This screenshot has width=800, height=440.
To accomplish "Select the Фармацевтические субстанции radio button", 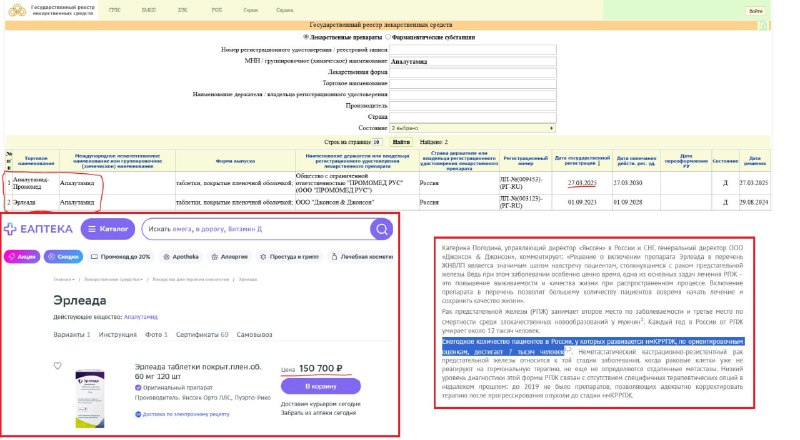I will pyautogui.click(x=388, y=37).
